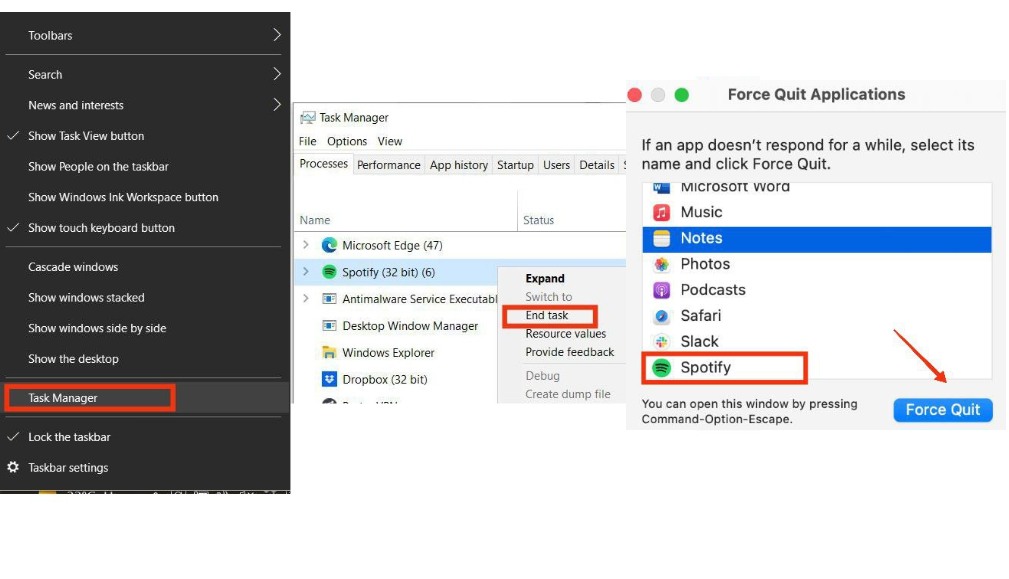Viewport: 1009px width, 579px height.
Task: Click the Dropbox (32 bit) icon
Action: point(329,379)
